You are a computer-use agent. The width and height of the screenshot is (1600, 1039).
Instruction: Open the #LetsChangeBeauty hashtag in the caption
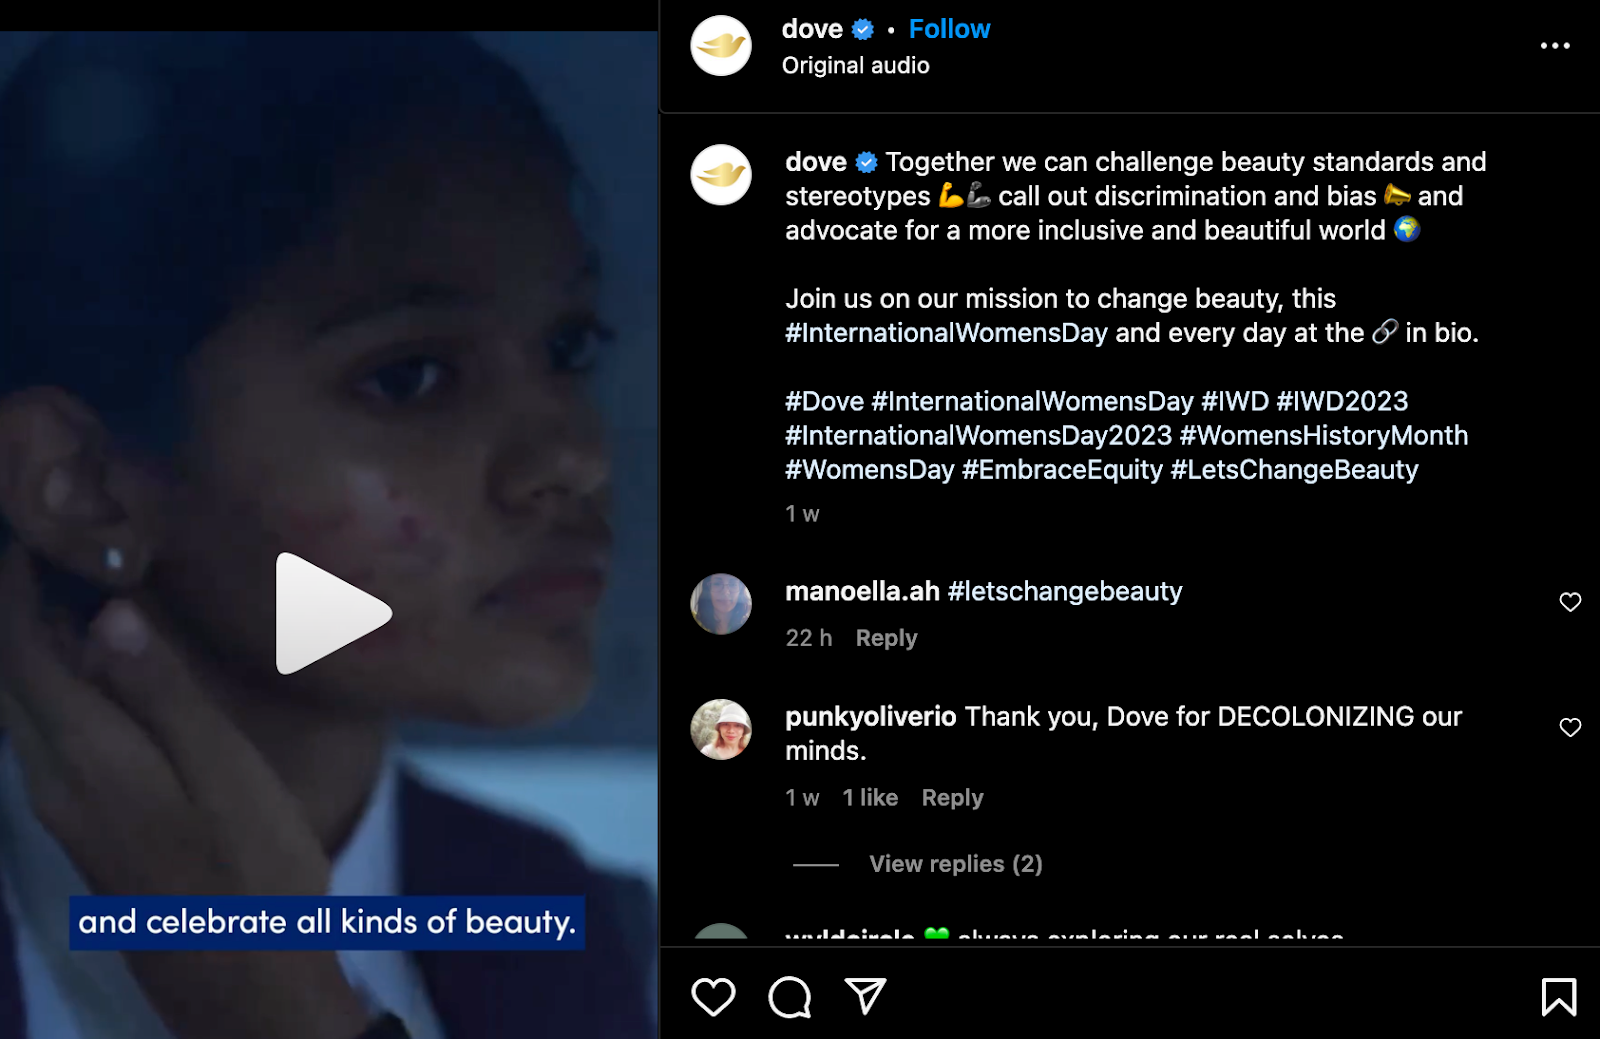click(1294, 470)
